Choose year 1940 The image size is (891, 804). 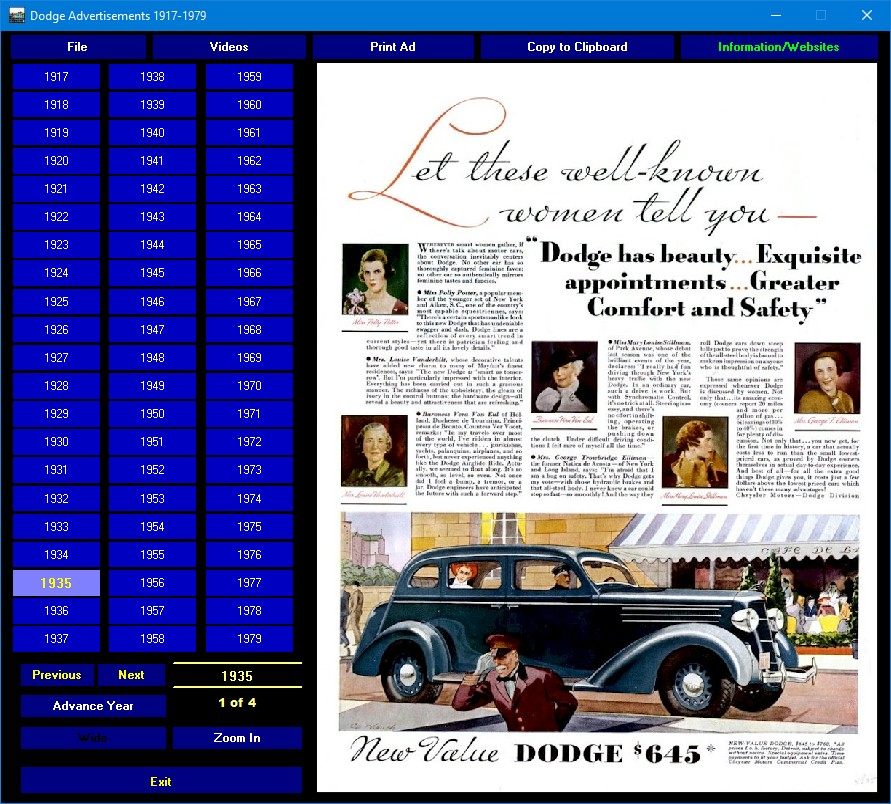152,133
